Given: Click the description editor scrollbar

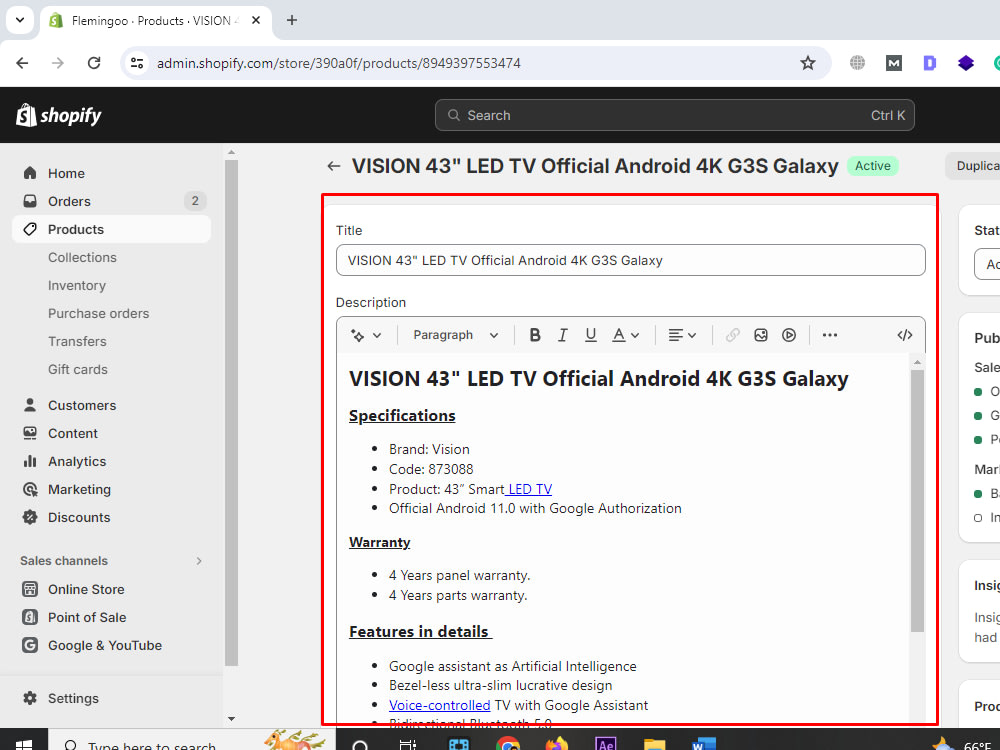Looking at the screenshot, I should pos(917,501).
